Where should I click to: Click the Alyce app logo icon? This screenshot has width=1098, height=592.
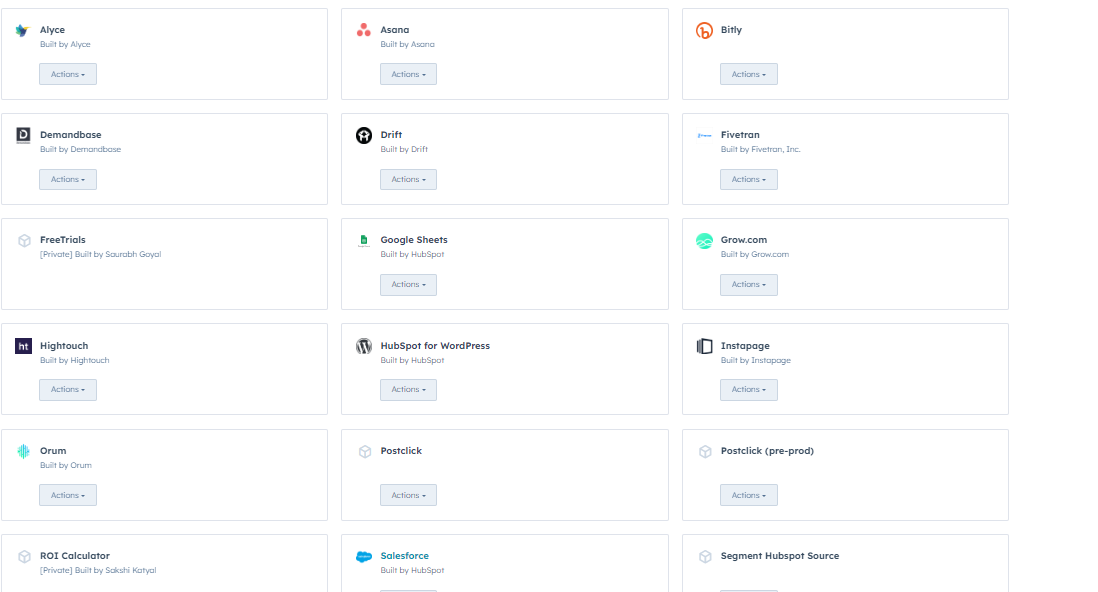click(23, 31)
